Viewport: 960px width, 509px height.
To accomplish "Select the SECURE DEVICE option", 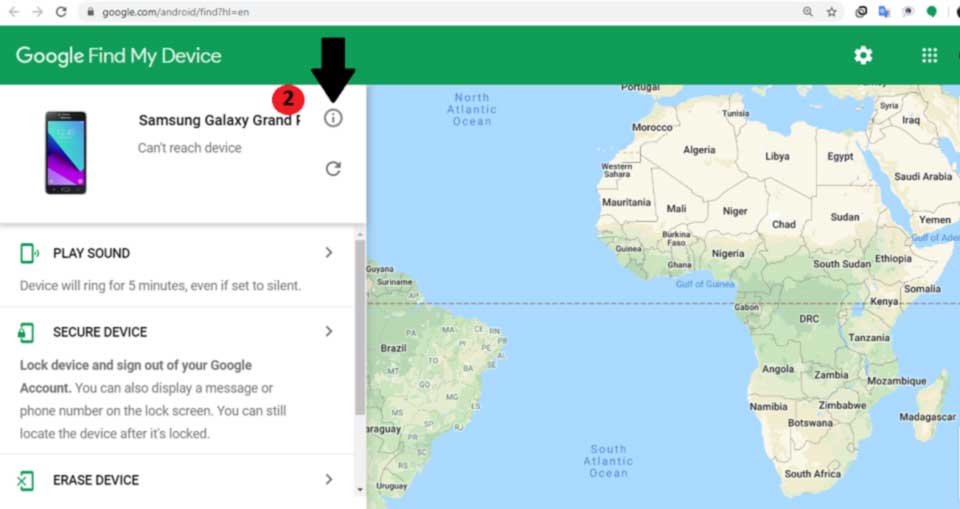I will point(178,382).
